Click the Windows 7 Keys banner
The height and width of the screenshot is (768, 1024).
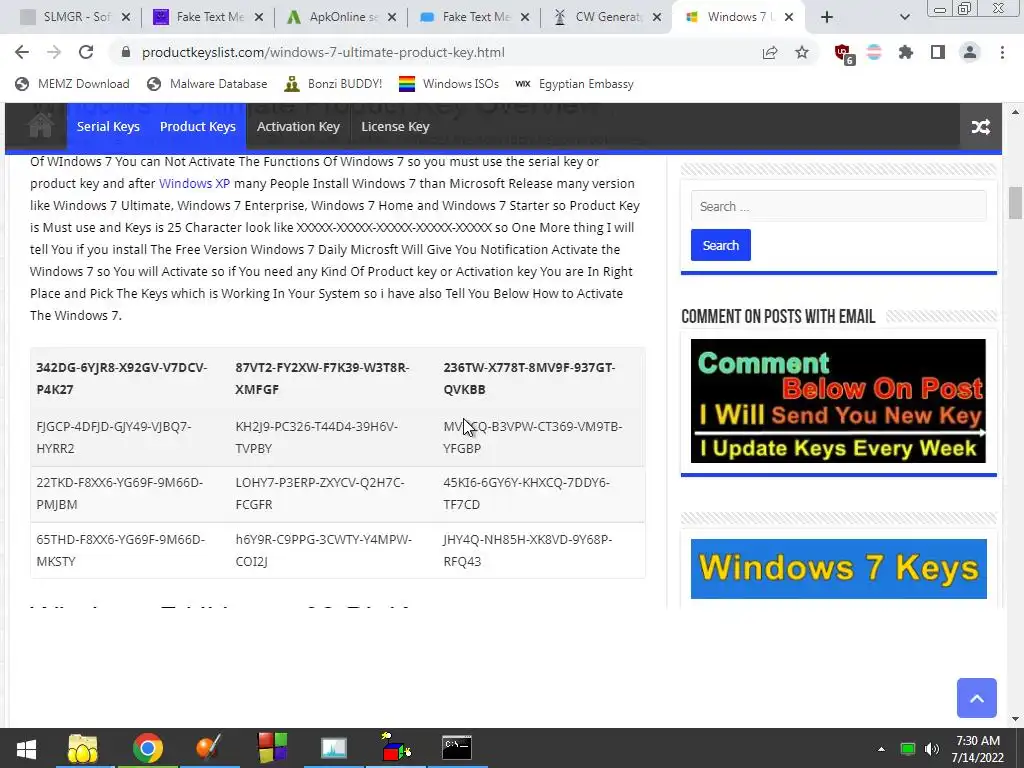pos(839,569)
